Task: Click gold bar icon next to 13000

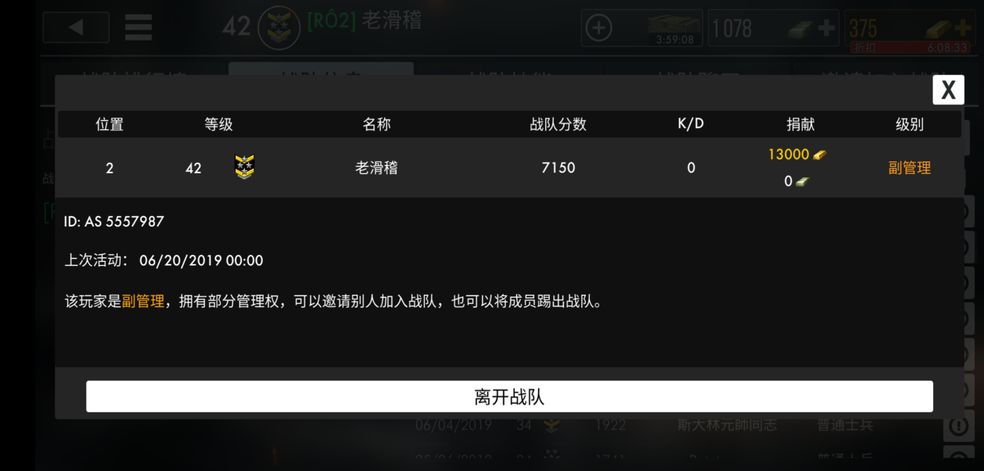Action: 820,154
